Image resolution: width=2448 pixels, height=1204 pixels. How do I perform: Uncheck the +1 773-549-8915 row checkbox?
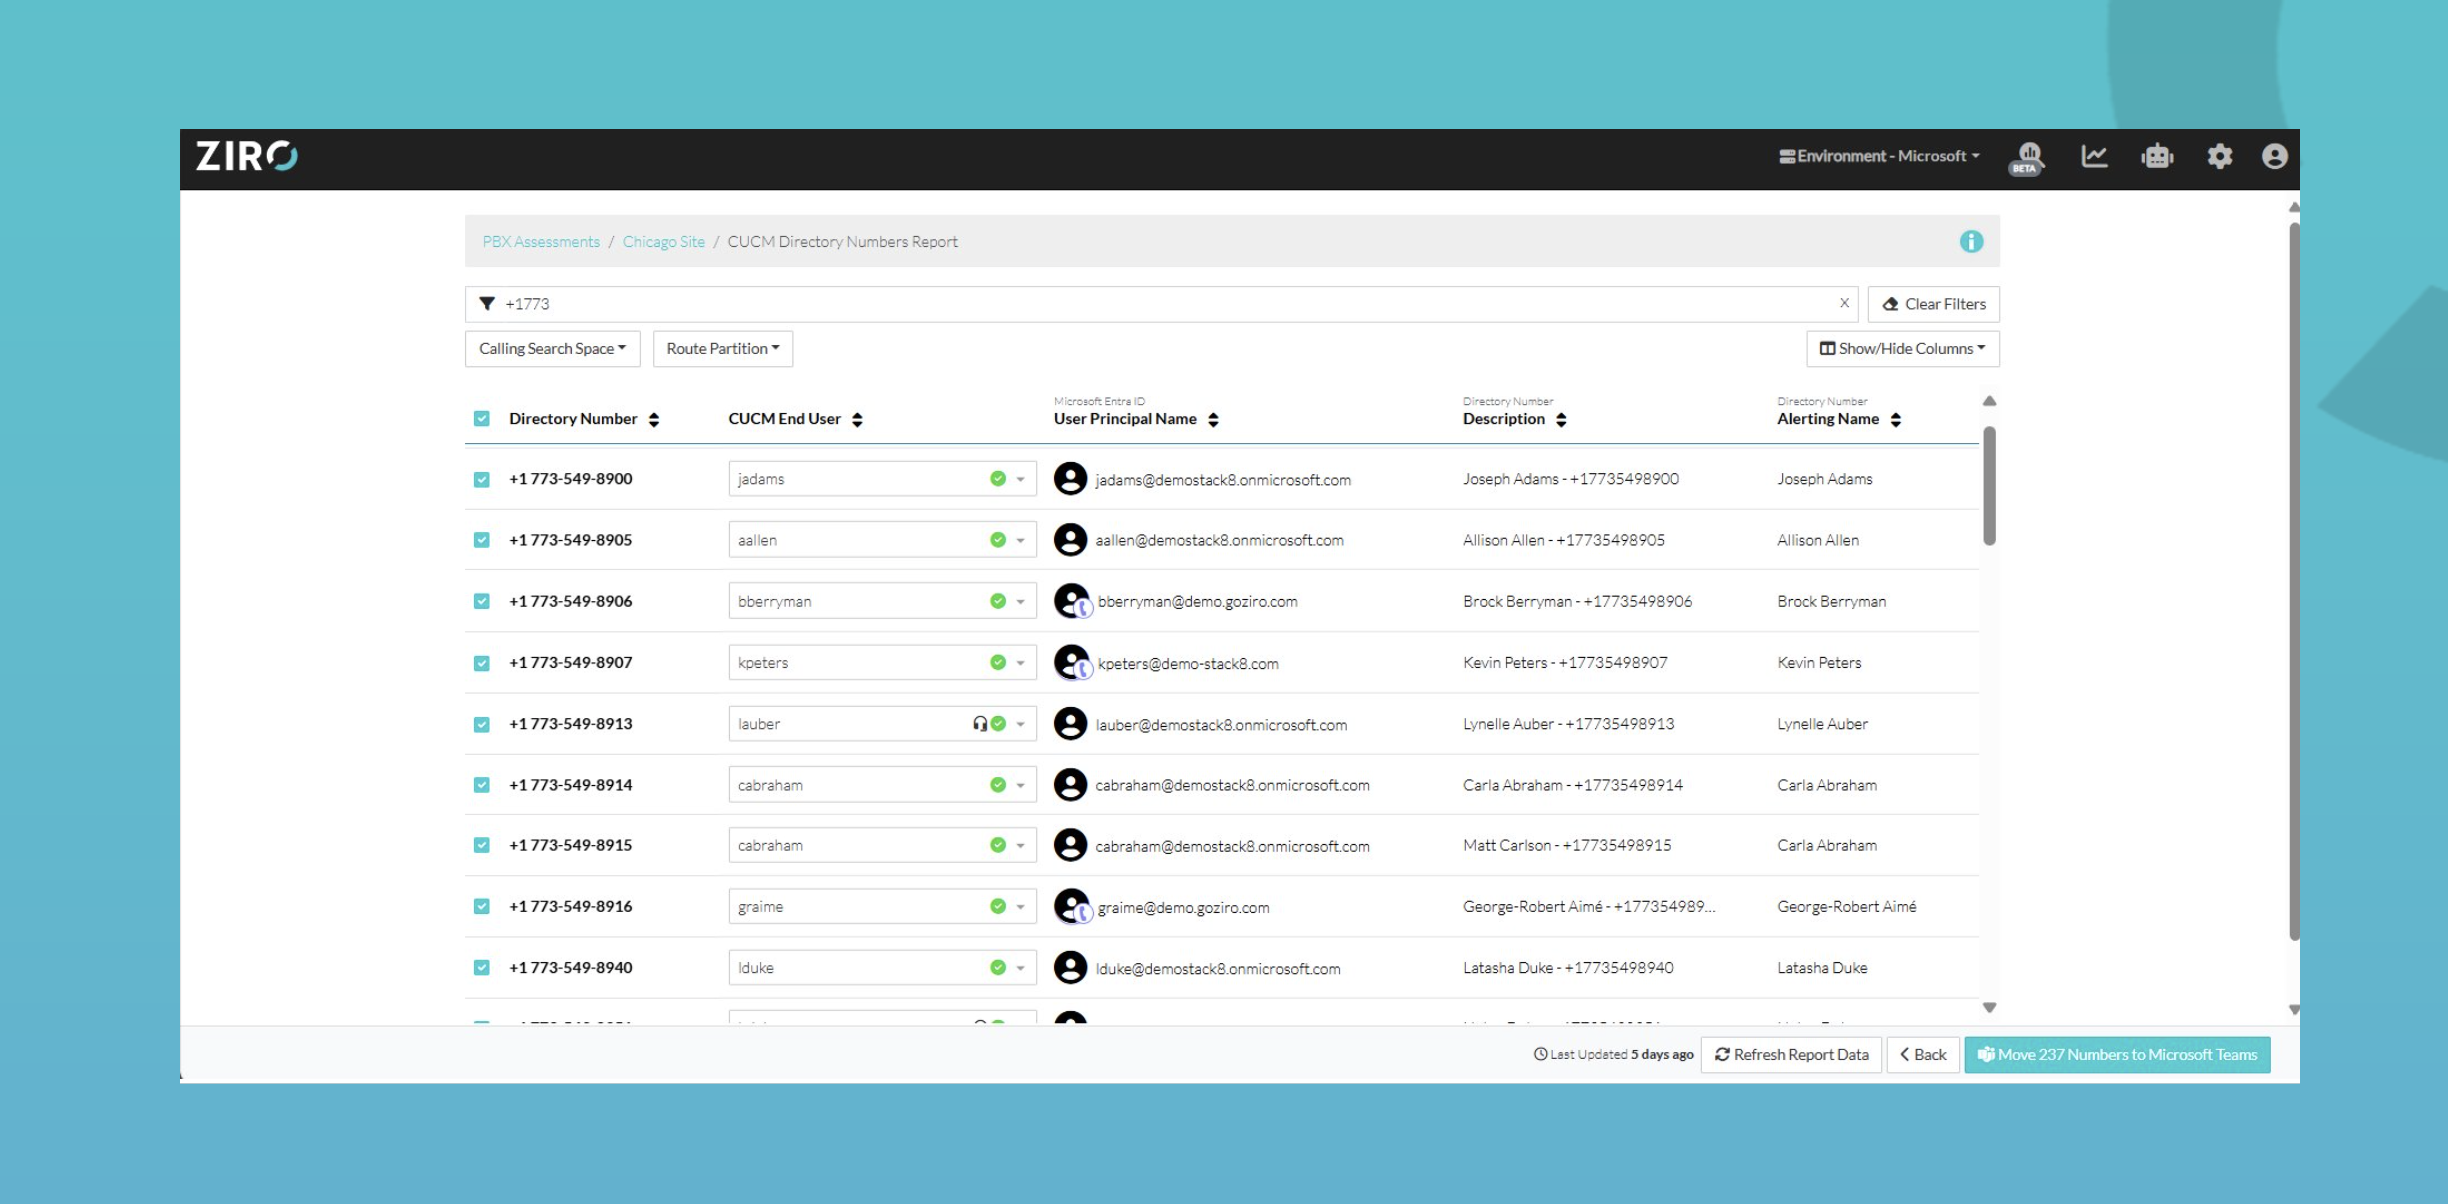click(x=482, y=845)
